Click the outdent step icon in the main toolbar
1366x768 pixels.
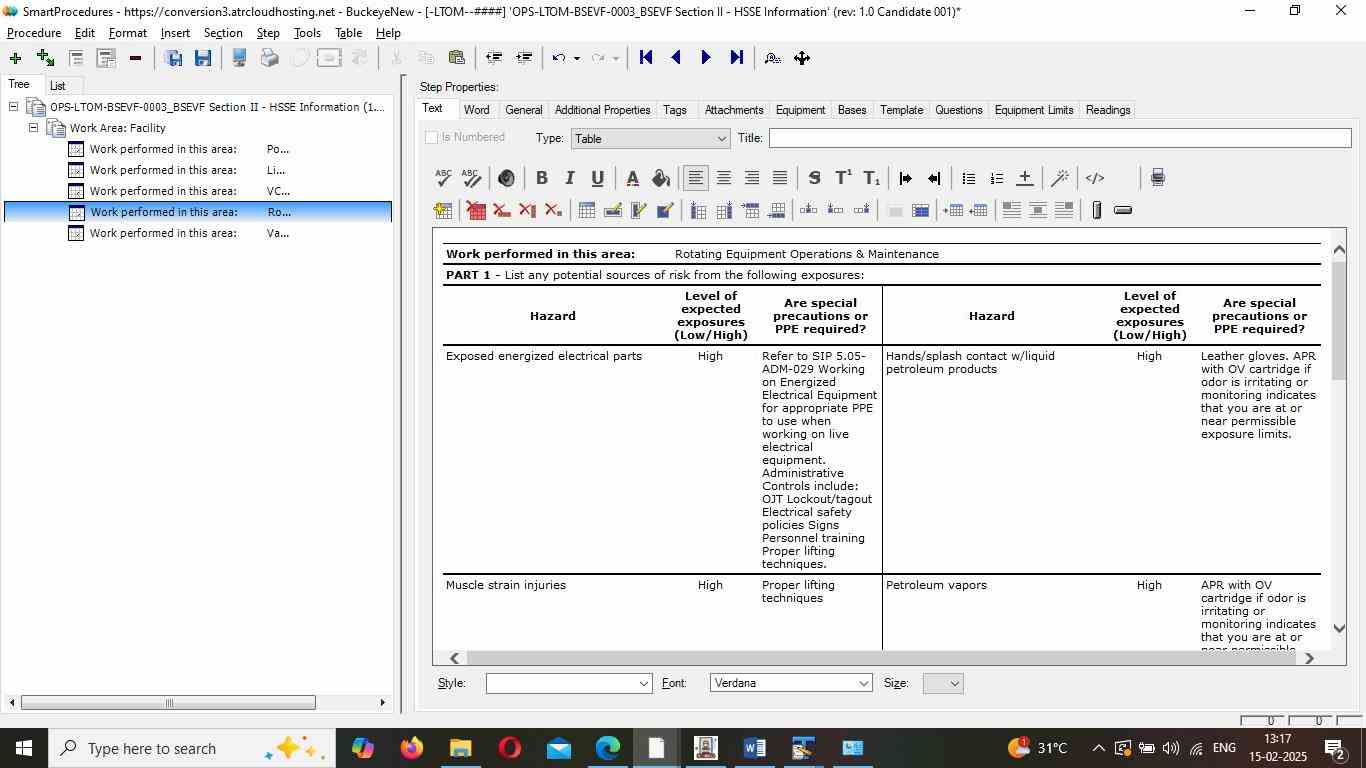(493, 58)
